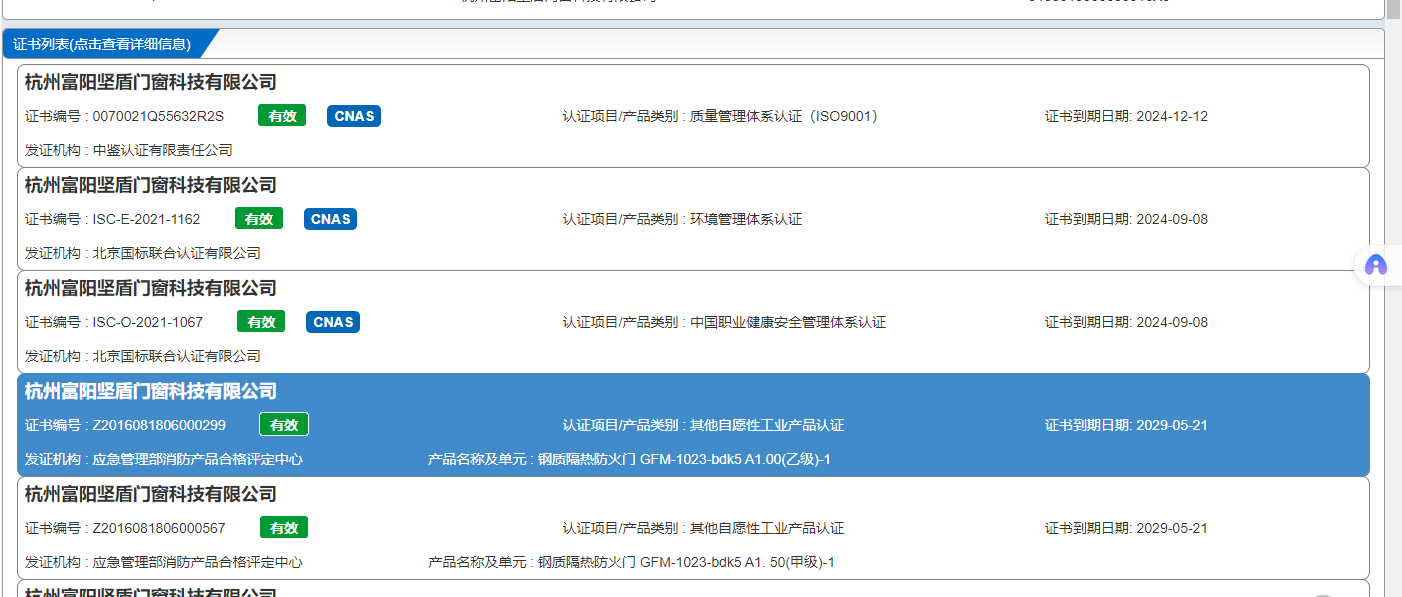Click the CNAS badge beside ISC-E-2021-1162

[x=331, y=219]
